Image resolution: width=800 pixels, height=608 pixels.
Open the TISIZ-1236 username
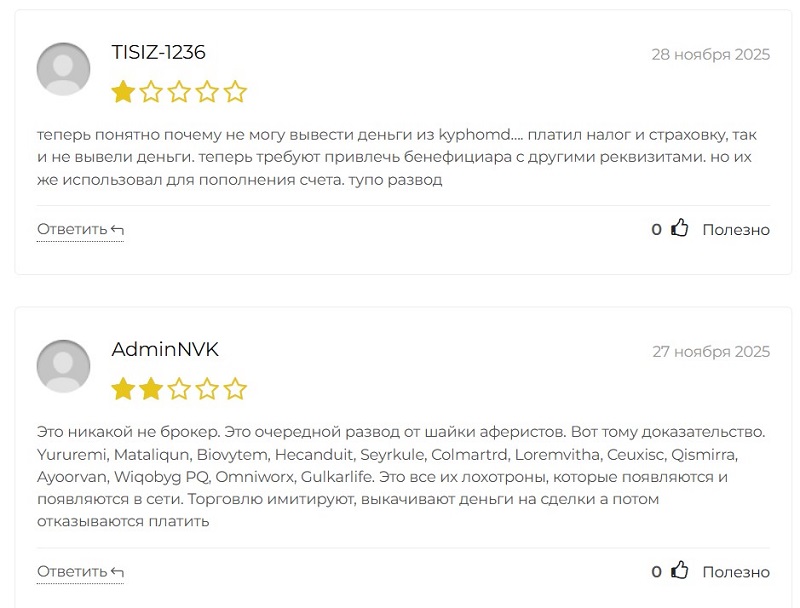coord(158,53)
